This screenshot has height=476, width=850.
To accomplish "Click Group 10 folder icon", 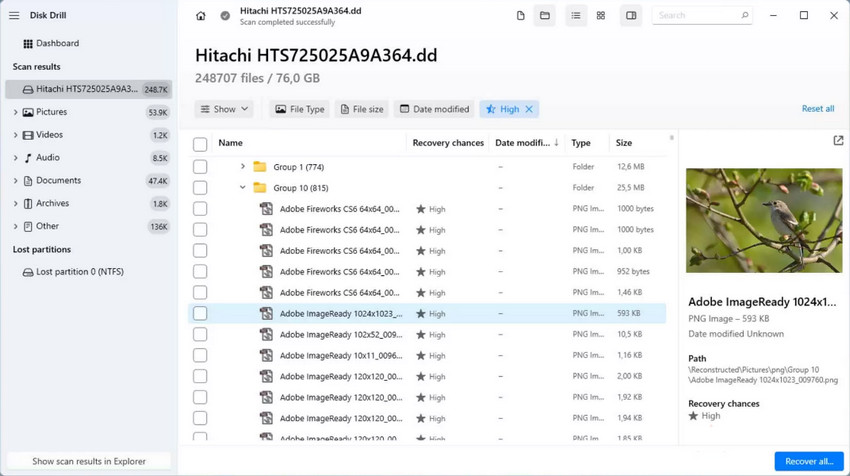I will tap(260, 188).
